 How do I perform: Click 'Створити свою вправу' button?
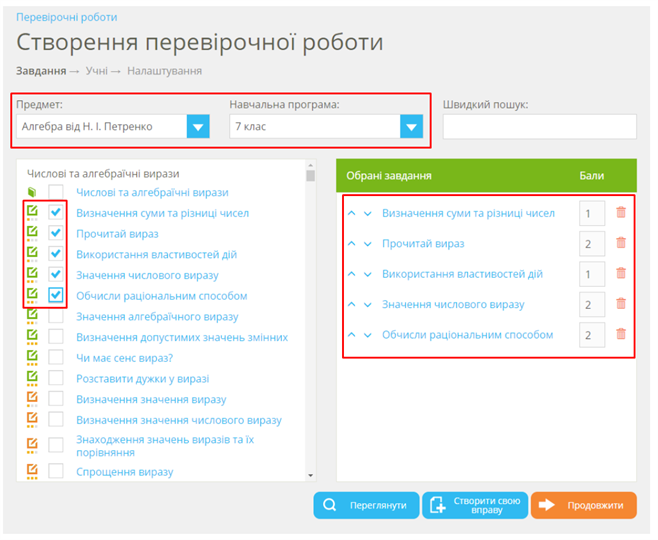[x=474, y=505]
